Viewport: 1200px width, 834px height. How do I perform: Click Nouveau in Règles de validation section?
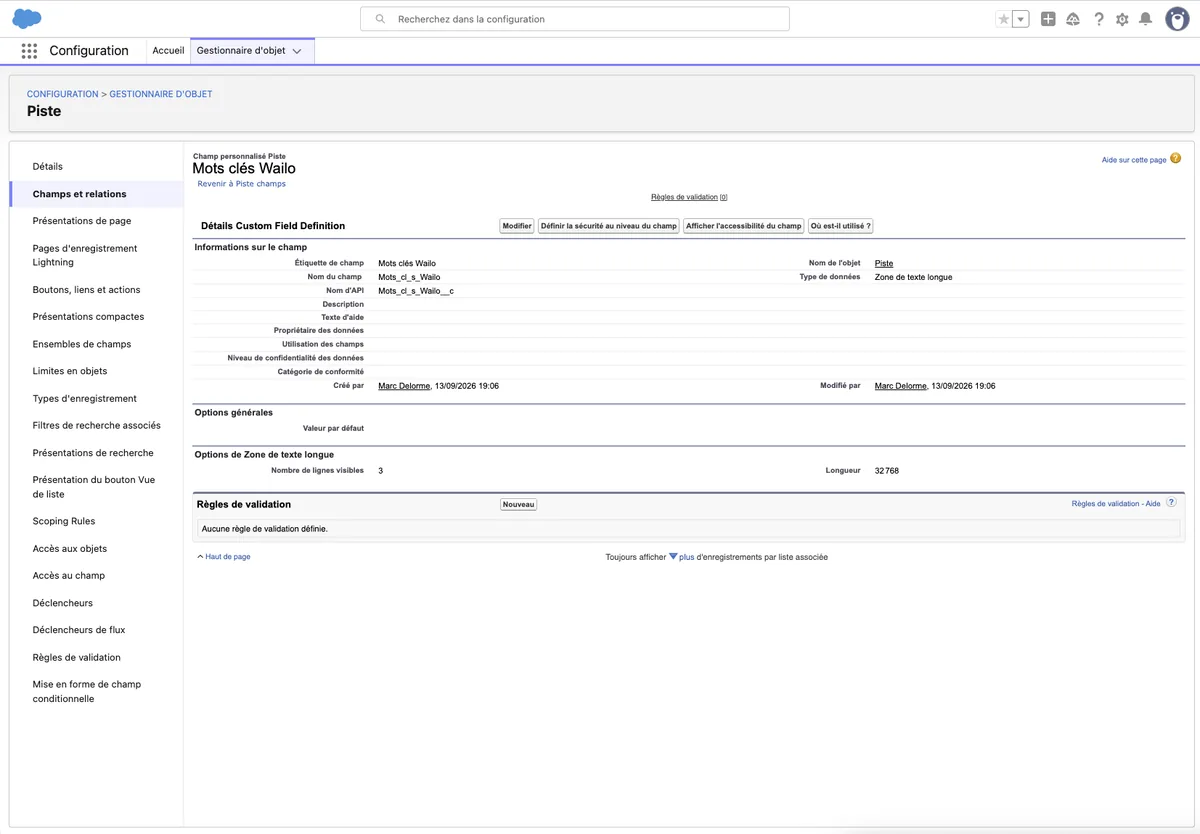click(x=519, y=504)
